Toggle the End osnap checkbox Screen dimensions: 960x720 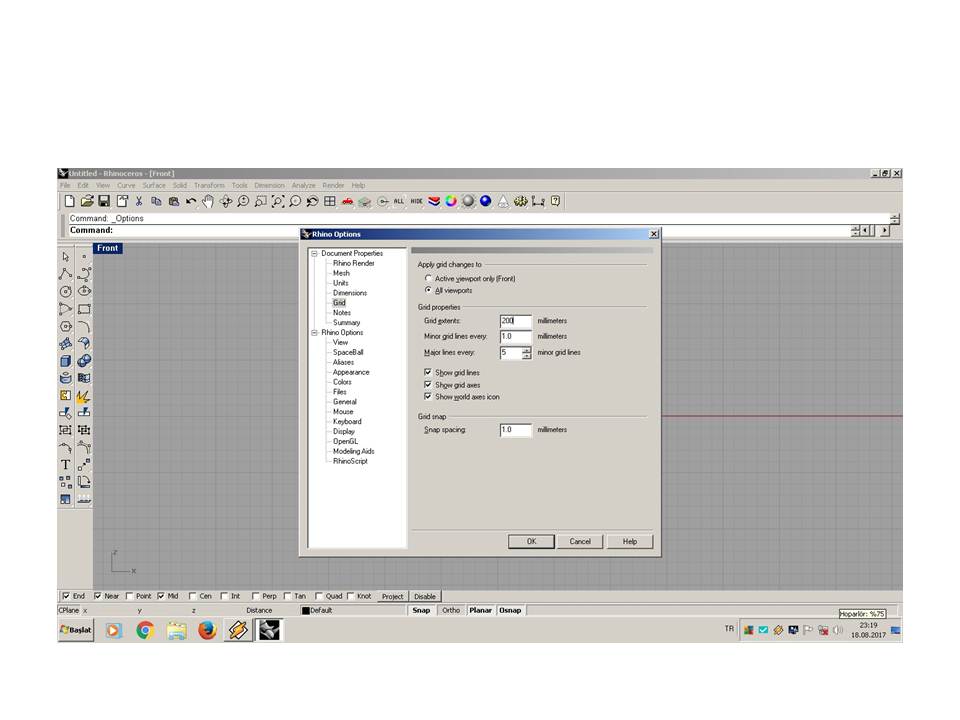pyautogui.click(x=66, y=596)
